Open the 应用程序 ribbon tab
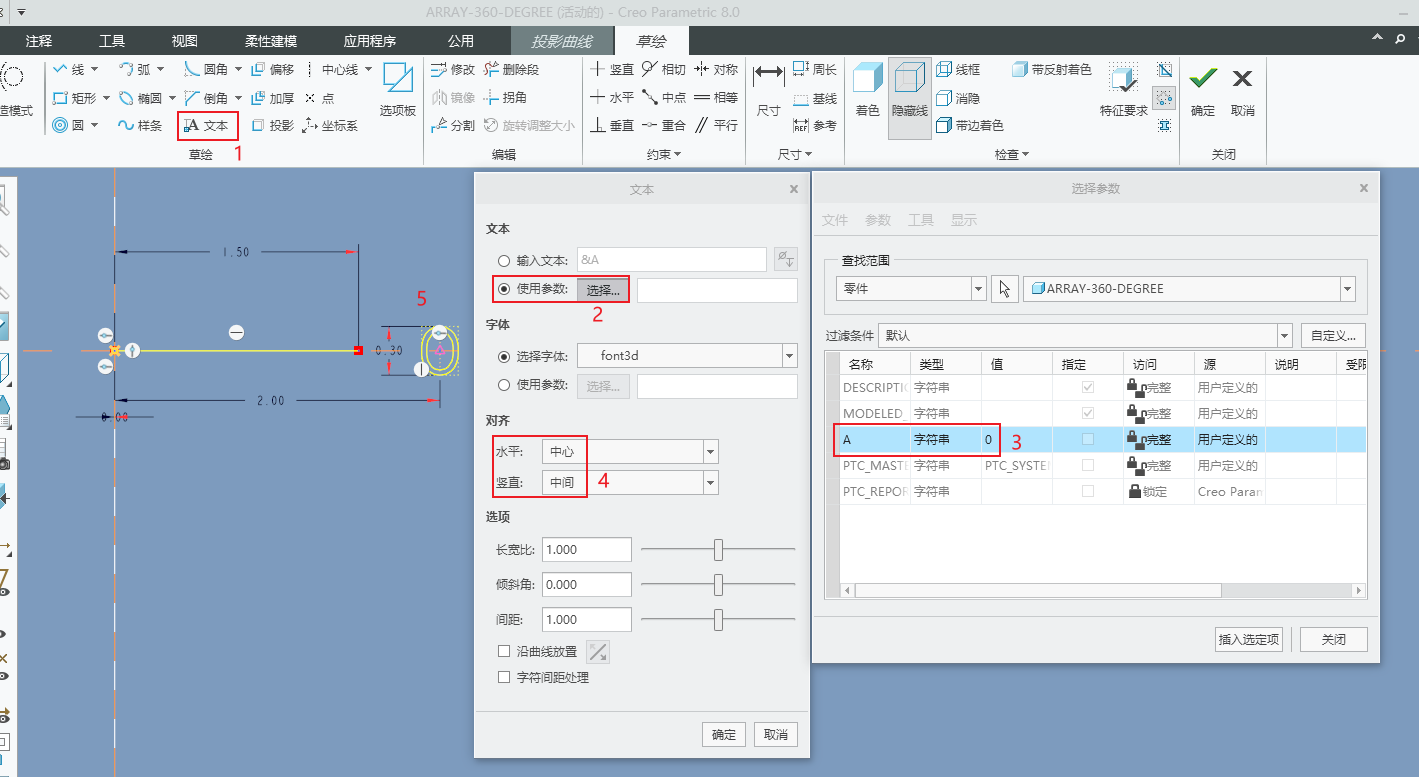This screenshot has height=777, width=1419. [370, 41]
